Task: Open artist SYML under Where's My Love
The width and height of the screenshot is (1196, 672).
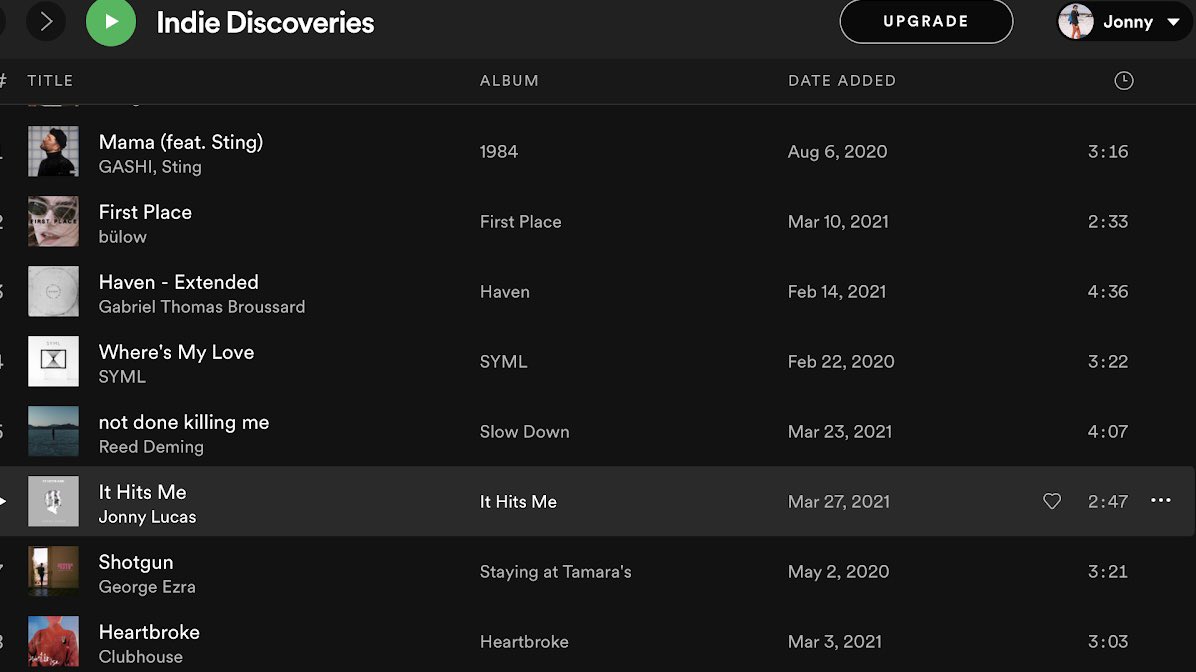Action: click(122, 377)
